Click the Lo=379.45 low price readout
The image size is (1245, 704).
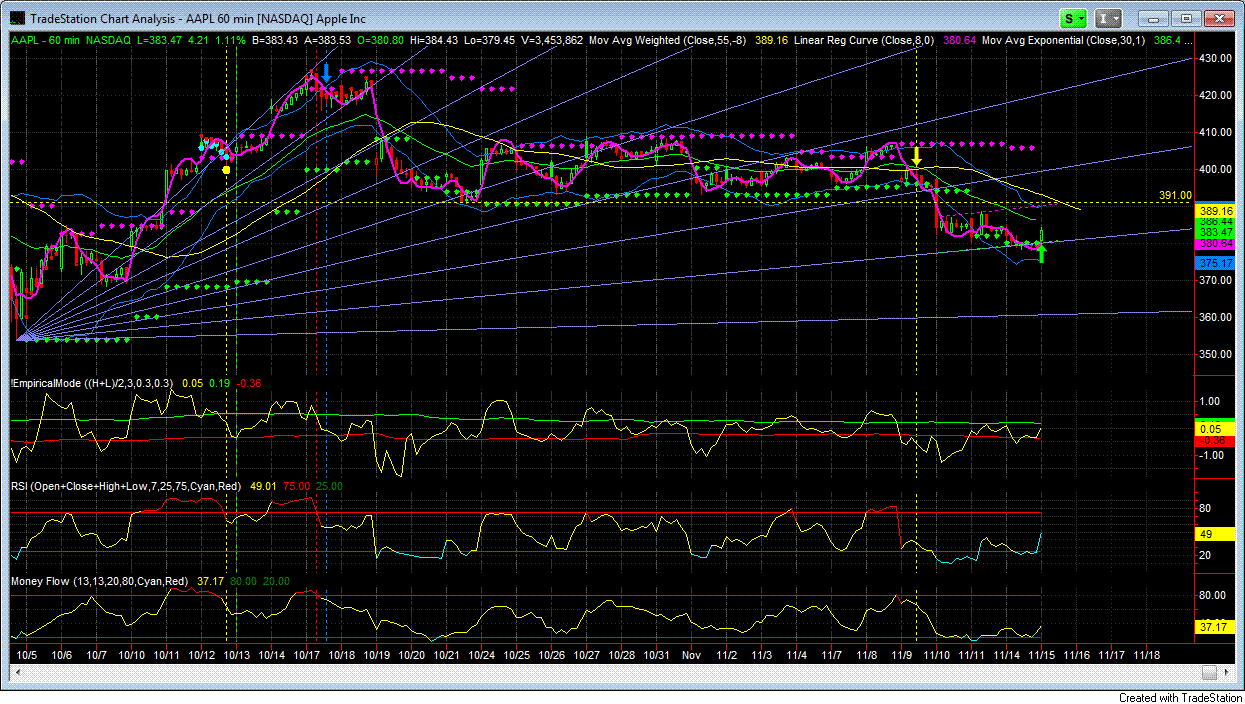pos(488,41)
